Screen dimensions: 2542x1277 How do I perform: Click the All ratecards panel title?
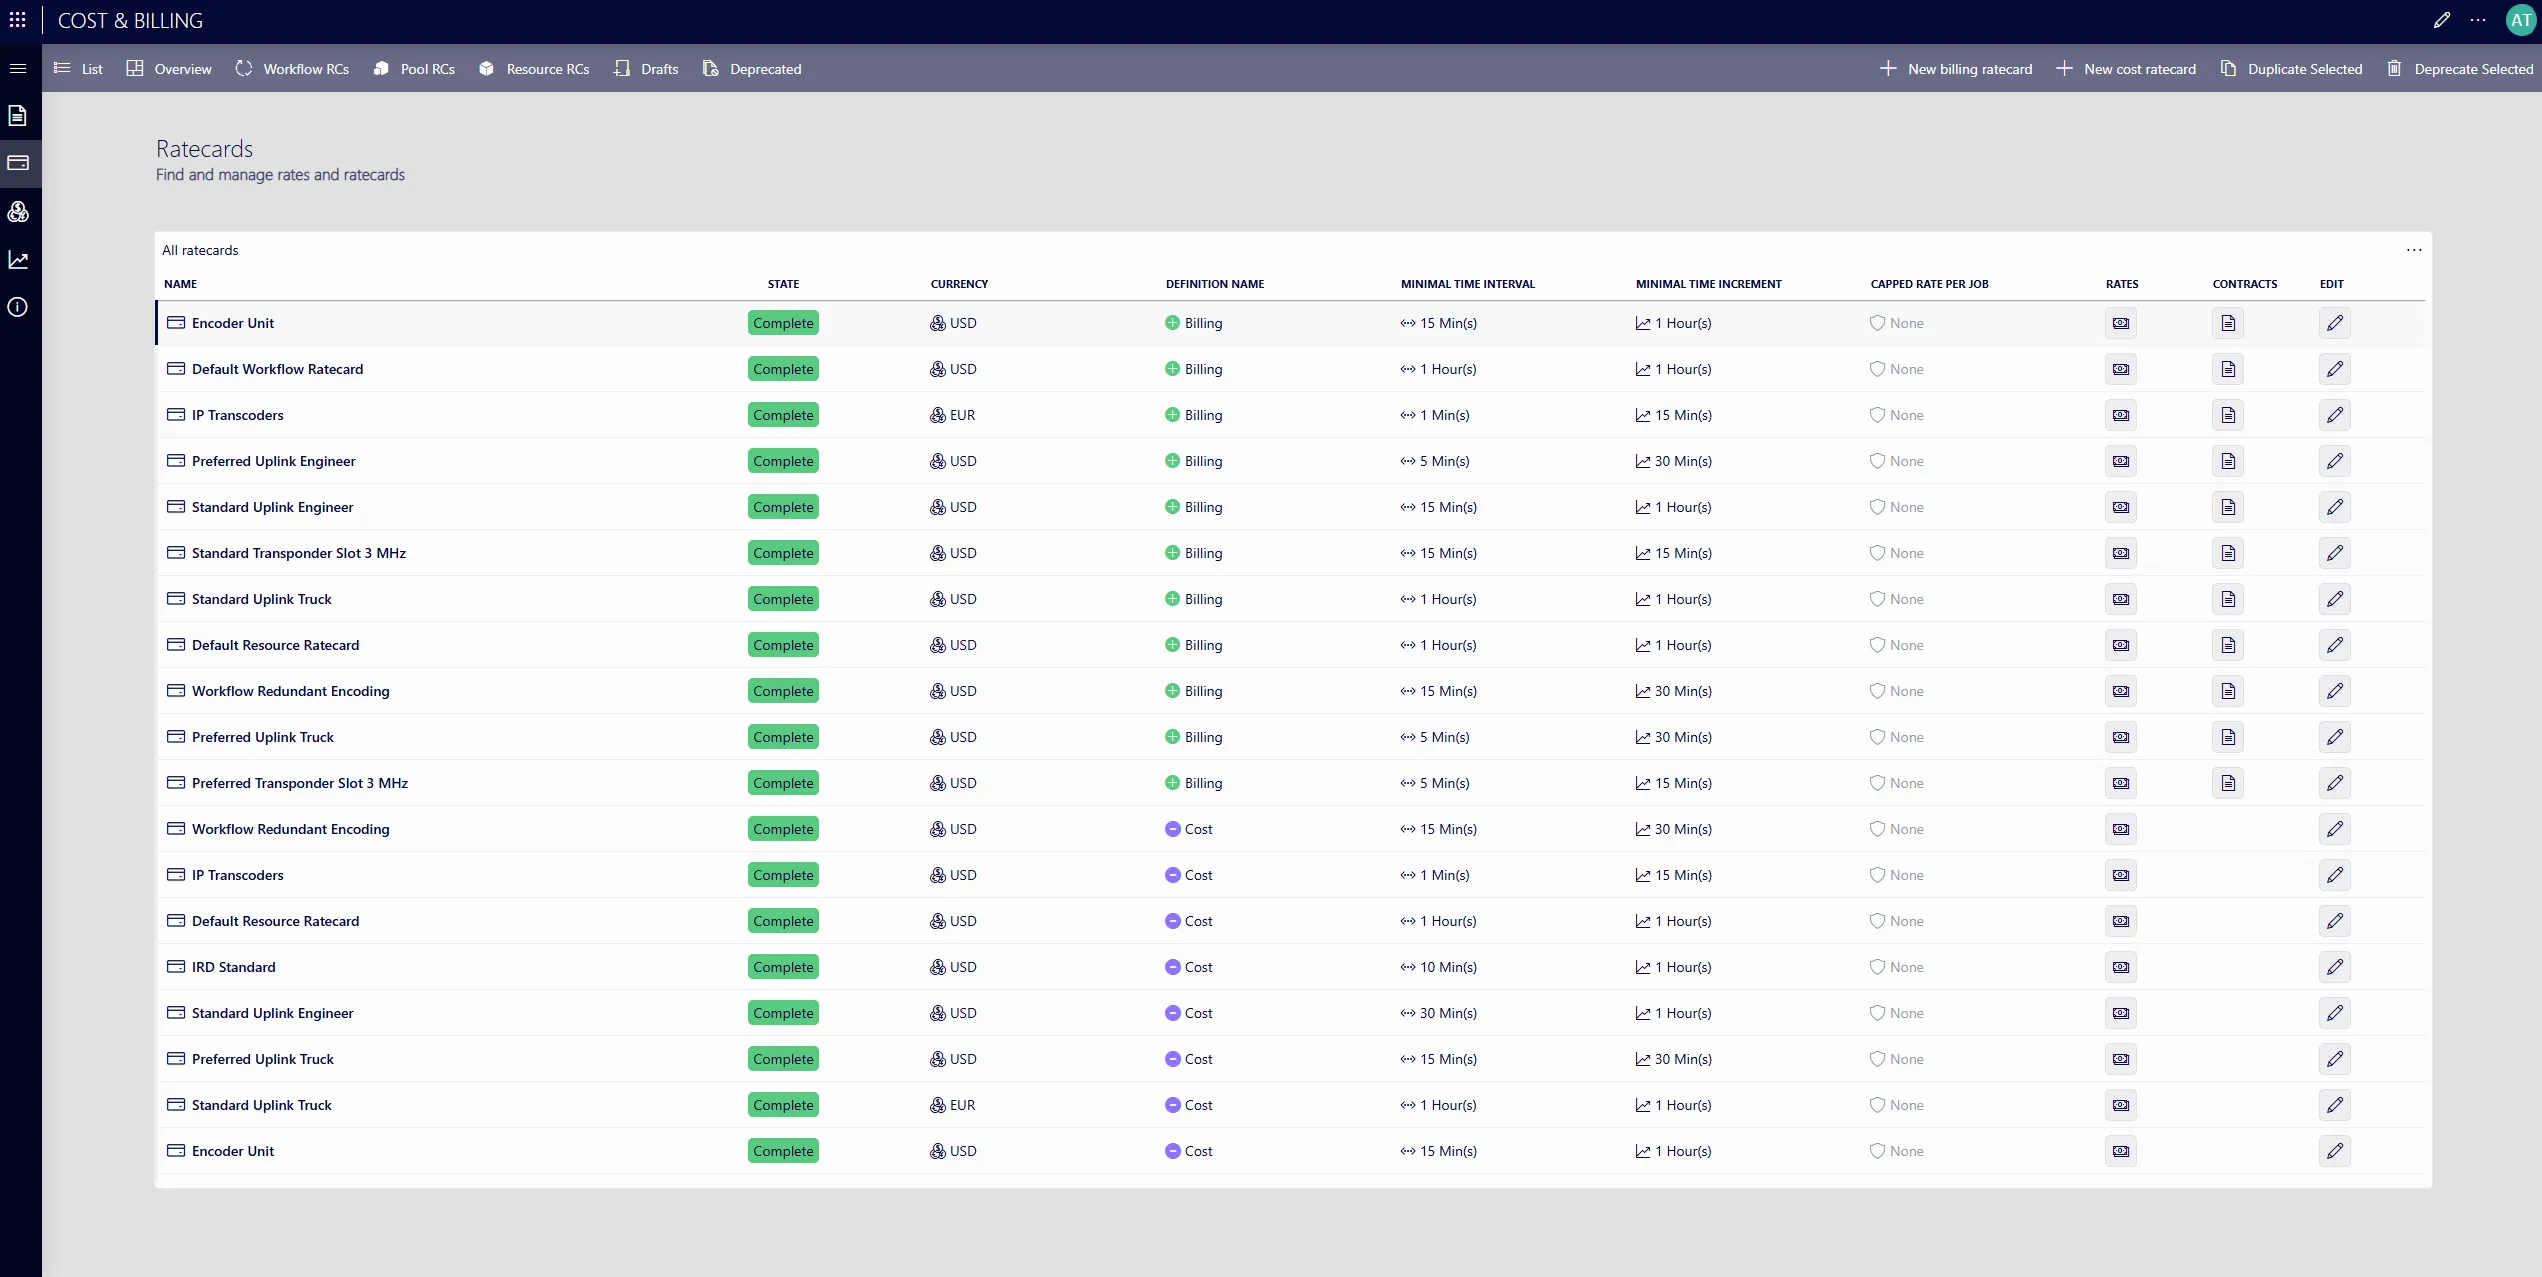click(201, 250)
